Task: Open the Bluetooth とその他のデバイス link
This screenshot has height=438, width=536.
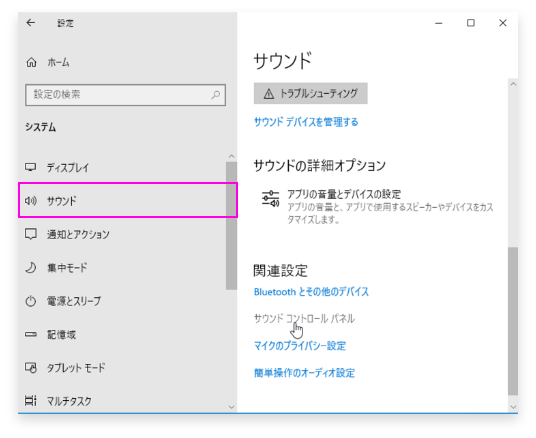Action: 311,292
